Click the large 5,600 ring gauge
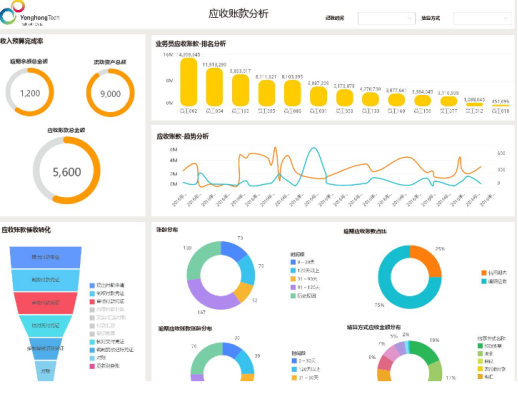This screenshot has width=518, height=395. pyautogui.click(x=67, y=170)
